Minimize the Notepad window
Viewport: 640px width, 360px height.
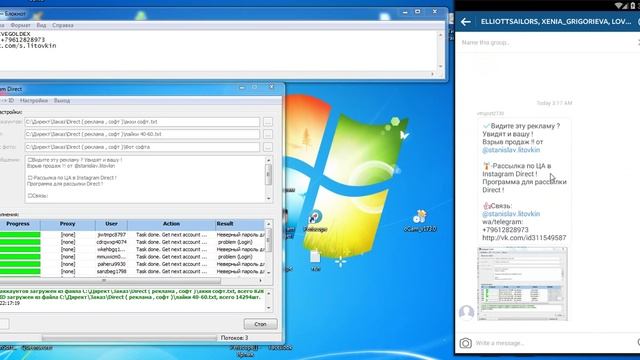(405, 12)
